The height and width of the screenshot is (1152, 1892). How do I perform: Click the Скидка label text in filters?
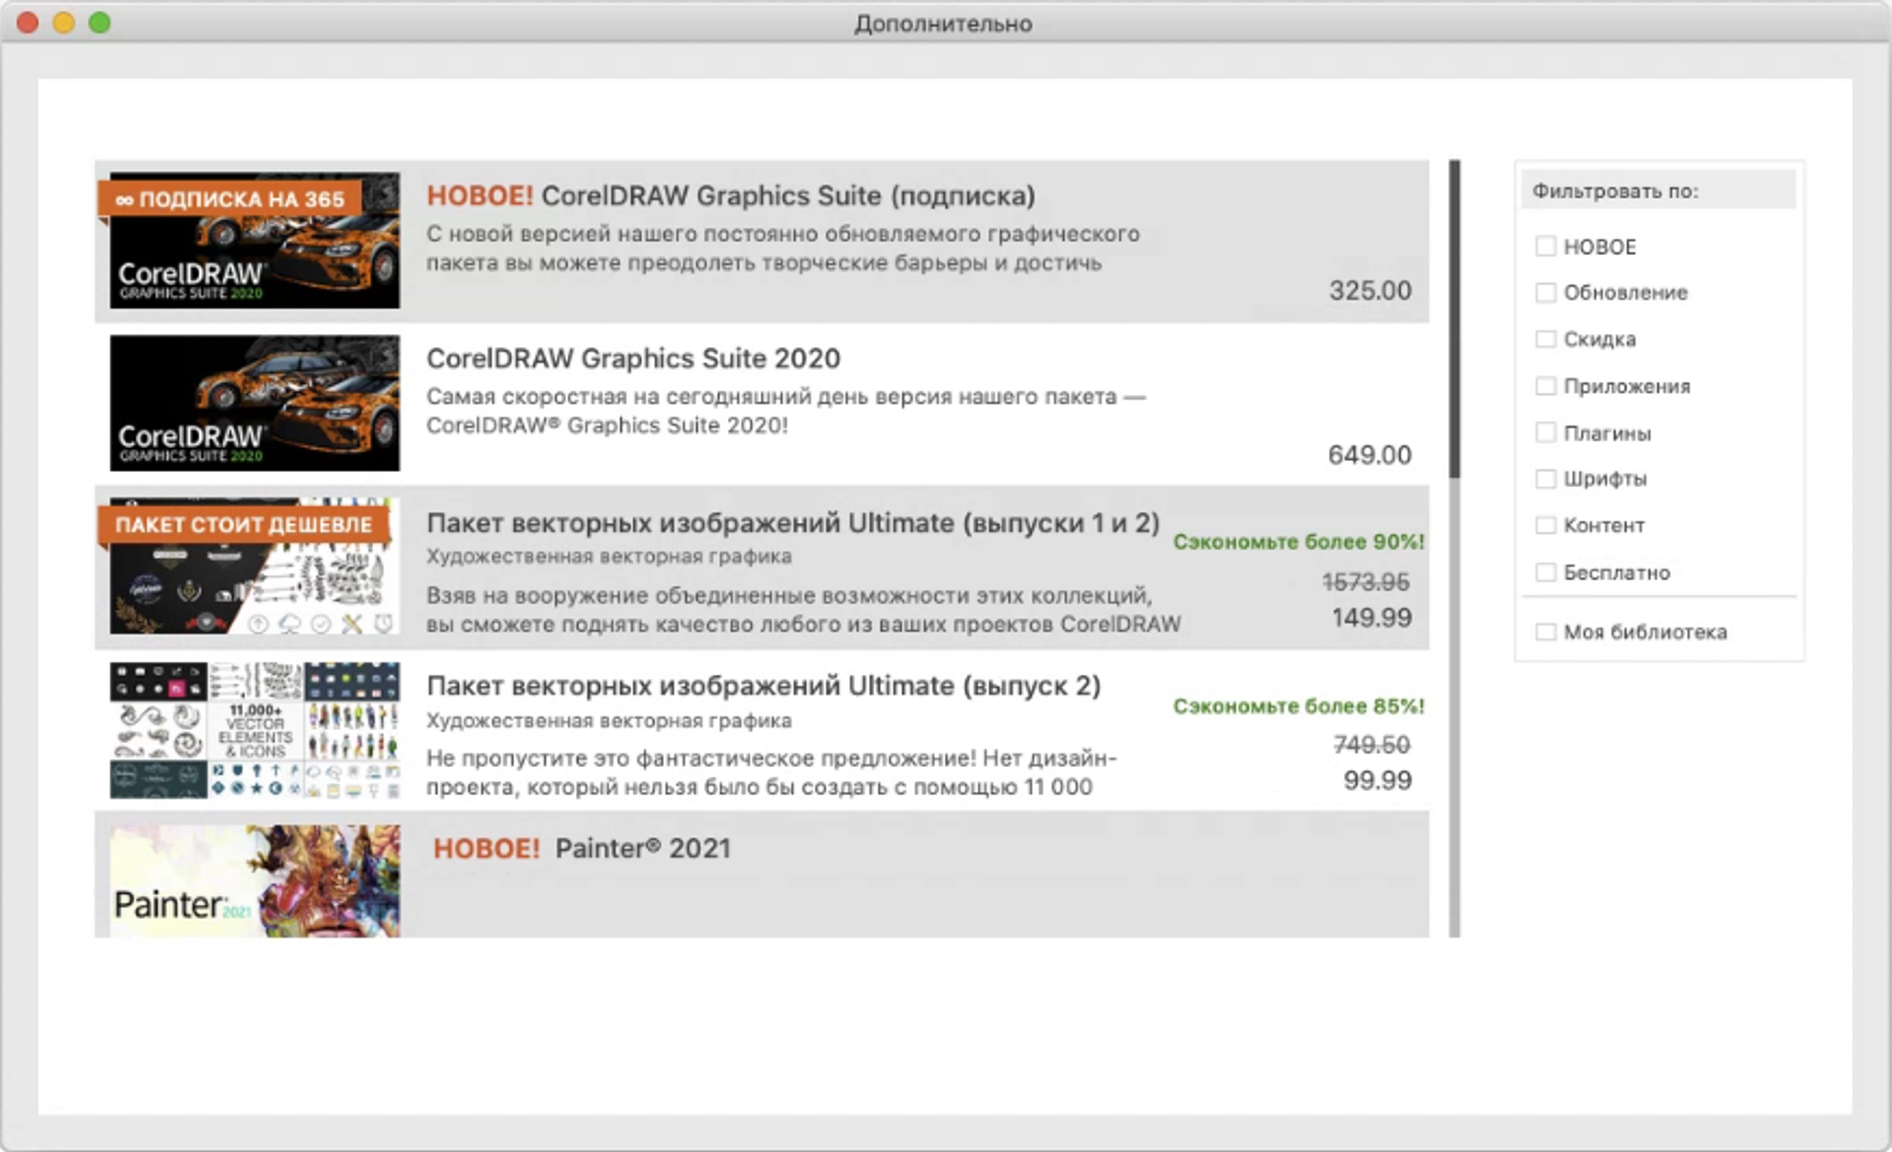(x=1600, y=339)
